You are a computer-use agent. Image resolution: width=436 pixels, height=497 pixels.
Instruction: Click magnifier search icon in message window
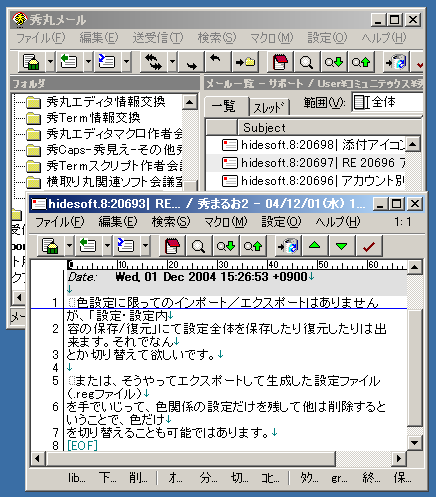(x=199, y=246)
